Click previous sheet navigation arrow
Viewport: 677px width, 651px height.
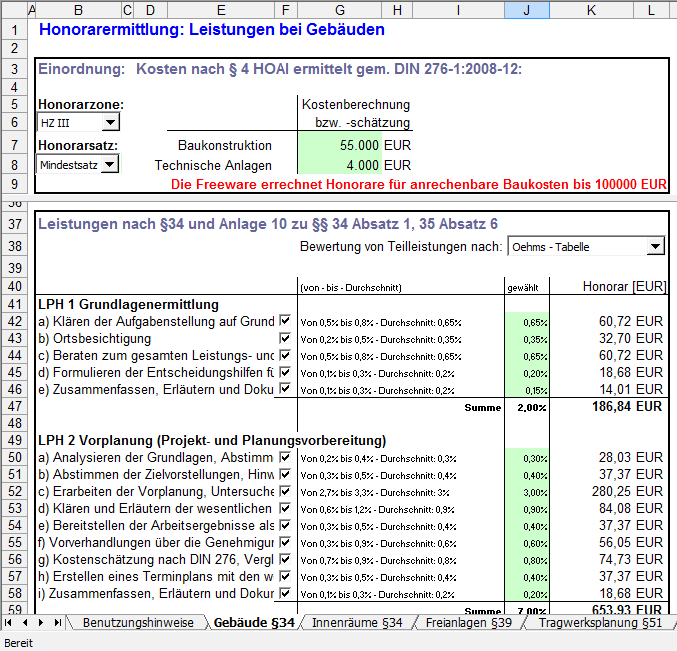click(x=25, y=622)
